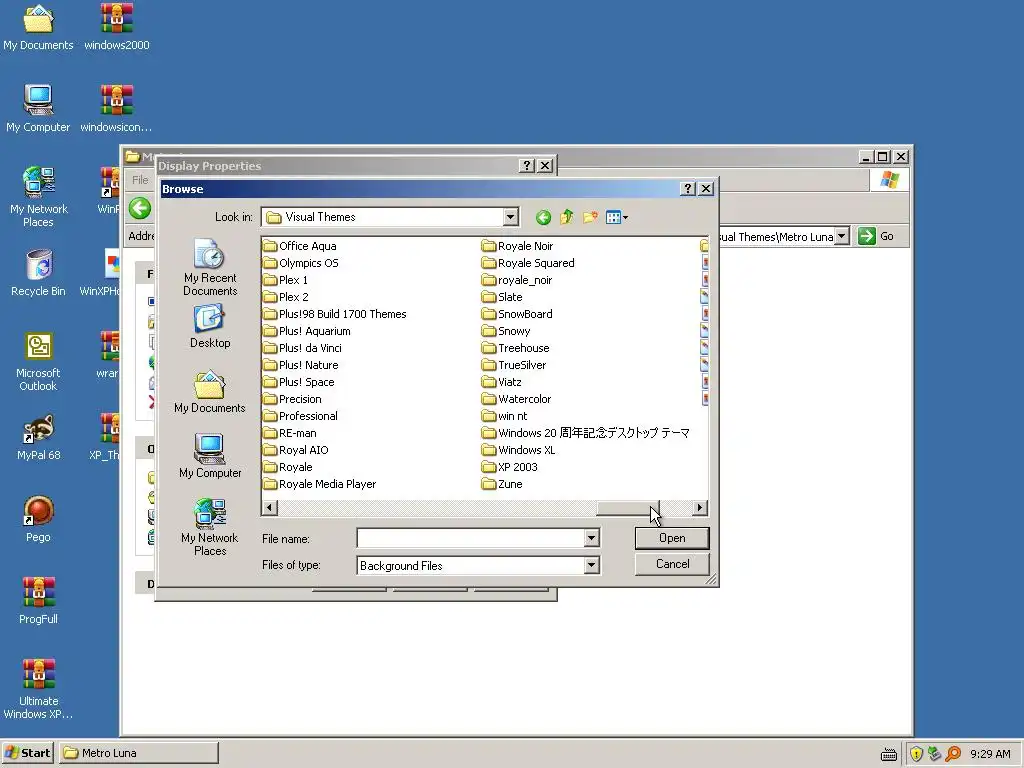Select the Plus! Aquarium folder
Screen dimensions: 1024x768
pyautogui.click(x=307, y=331)
